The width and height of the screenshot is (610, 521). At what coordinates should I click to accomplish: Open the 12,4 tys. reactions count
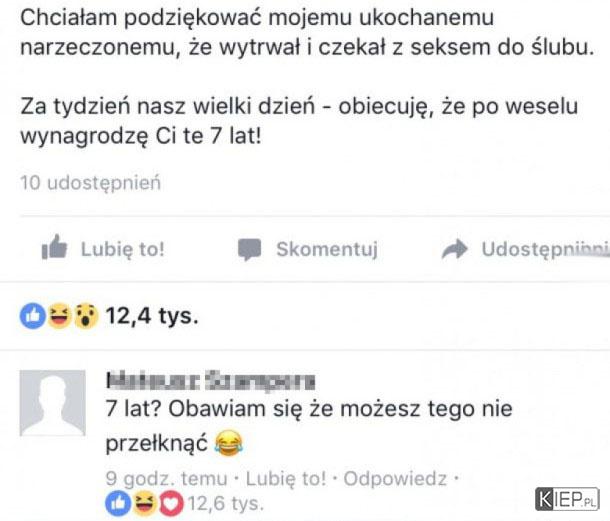152,316
